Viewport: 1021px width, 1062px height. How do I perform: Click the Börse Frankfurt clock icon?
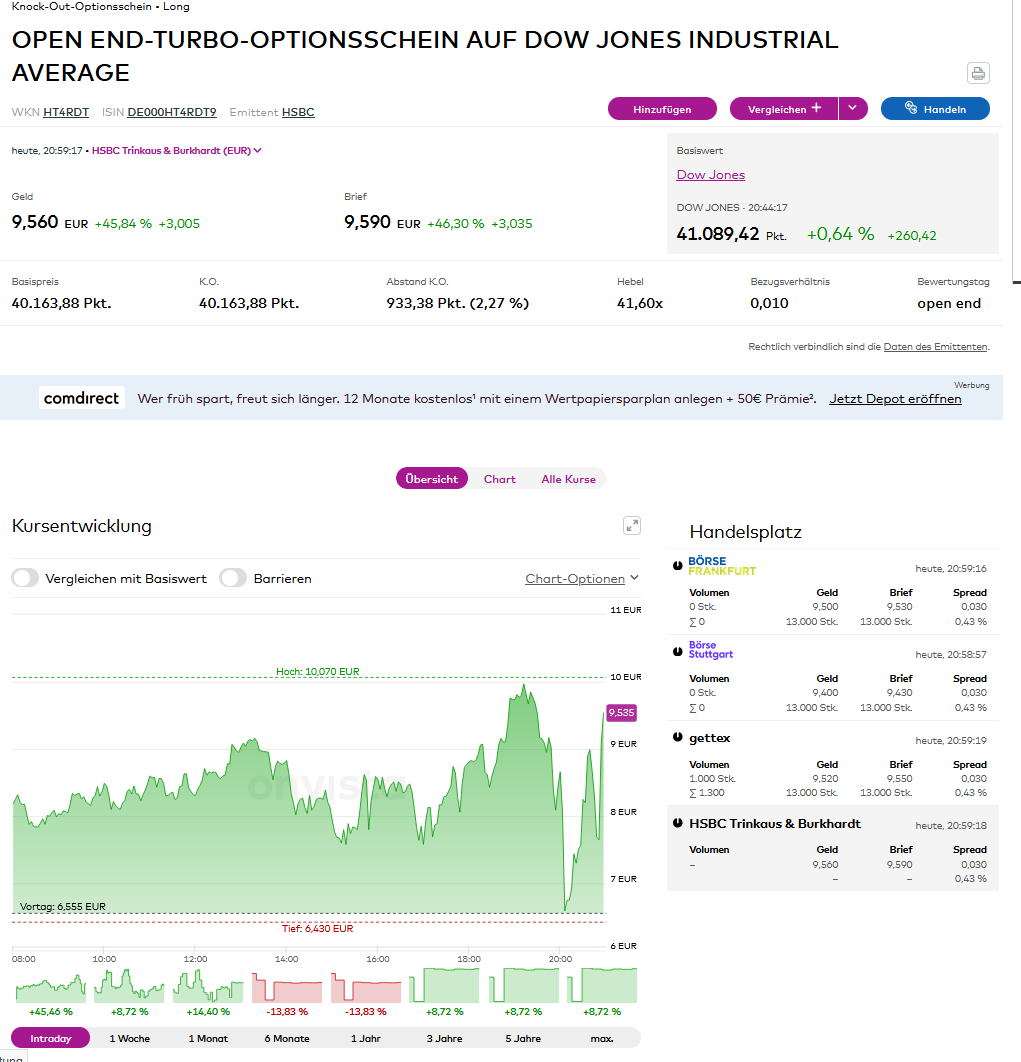[677, 566]
